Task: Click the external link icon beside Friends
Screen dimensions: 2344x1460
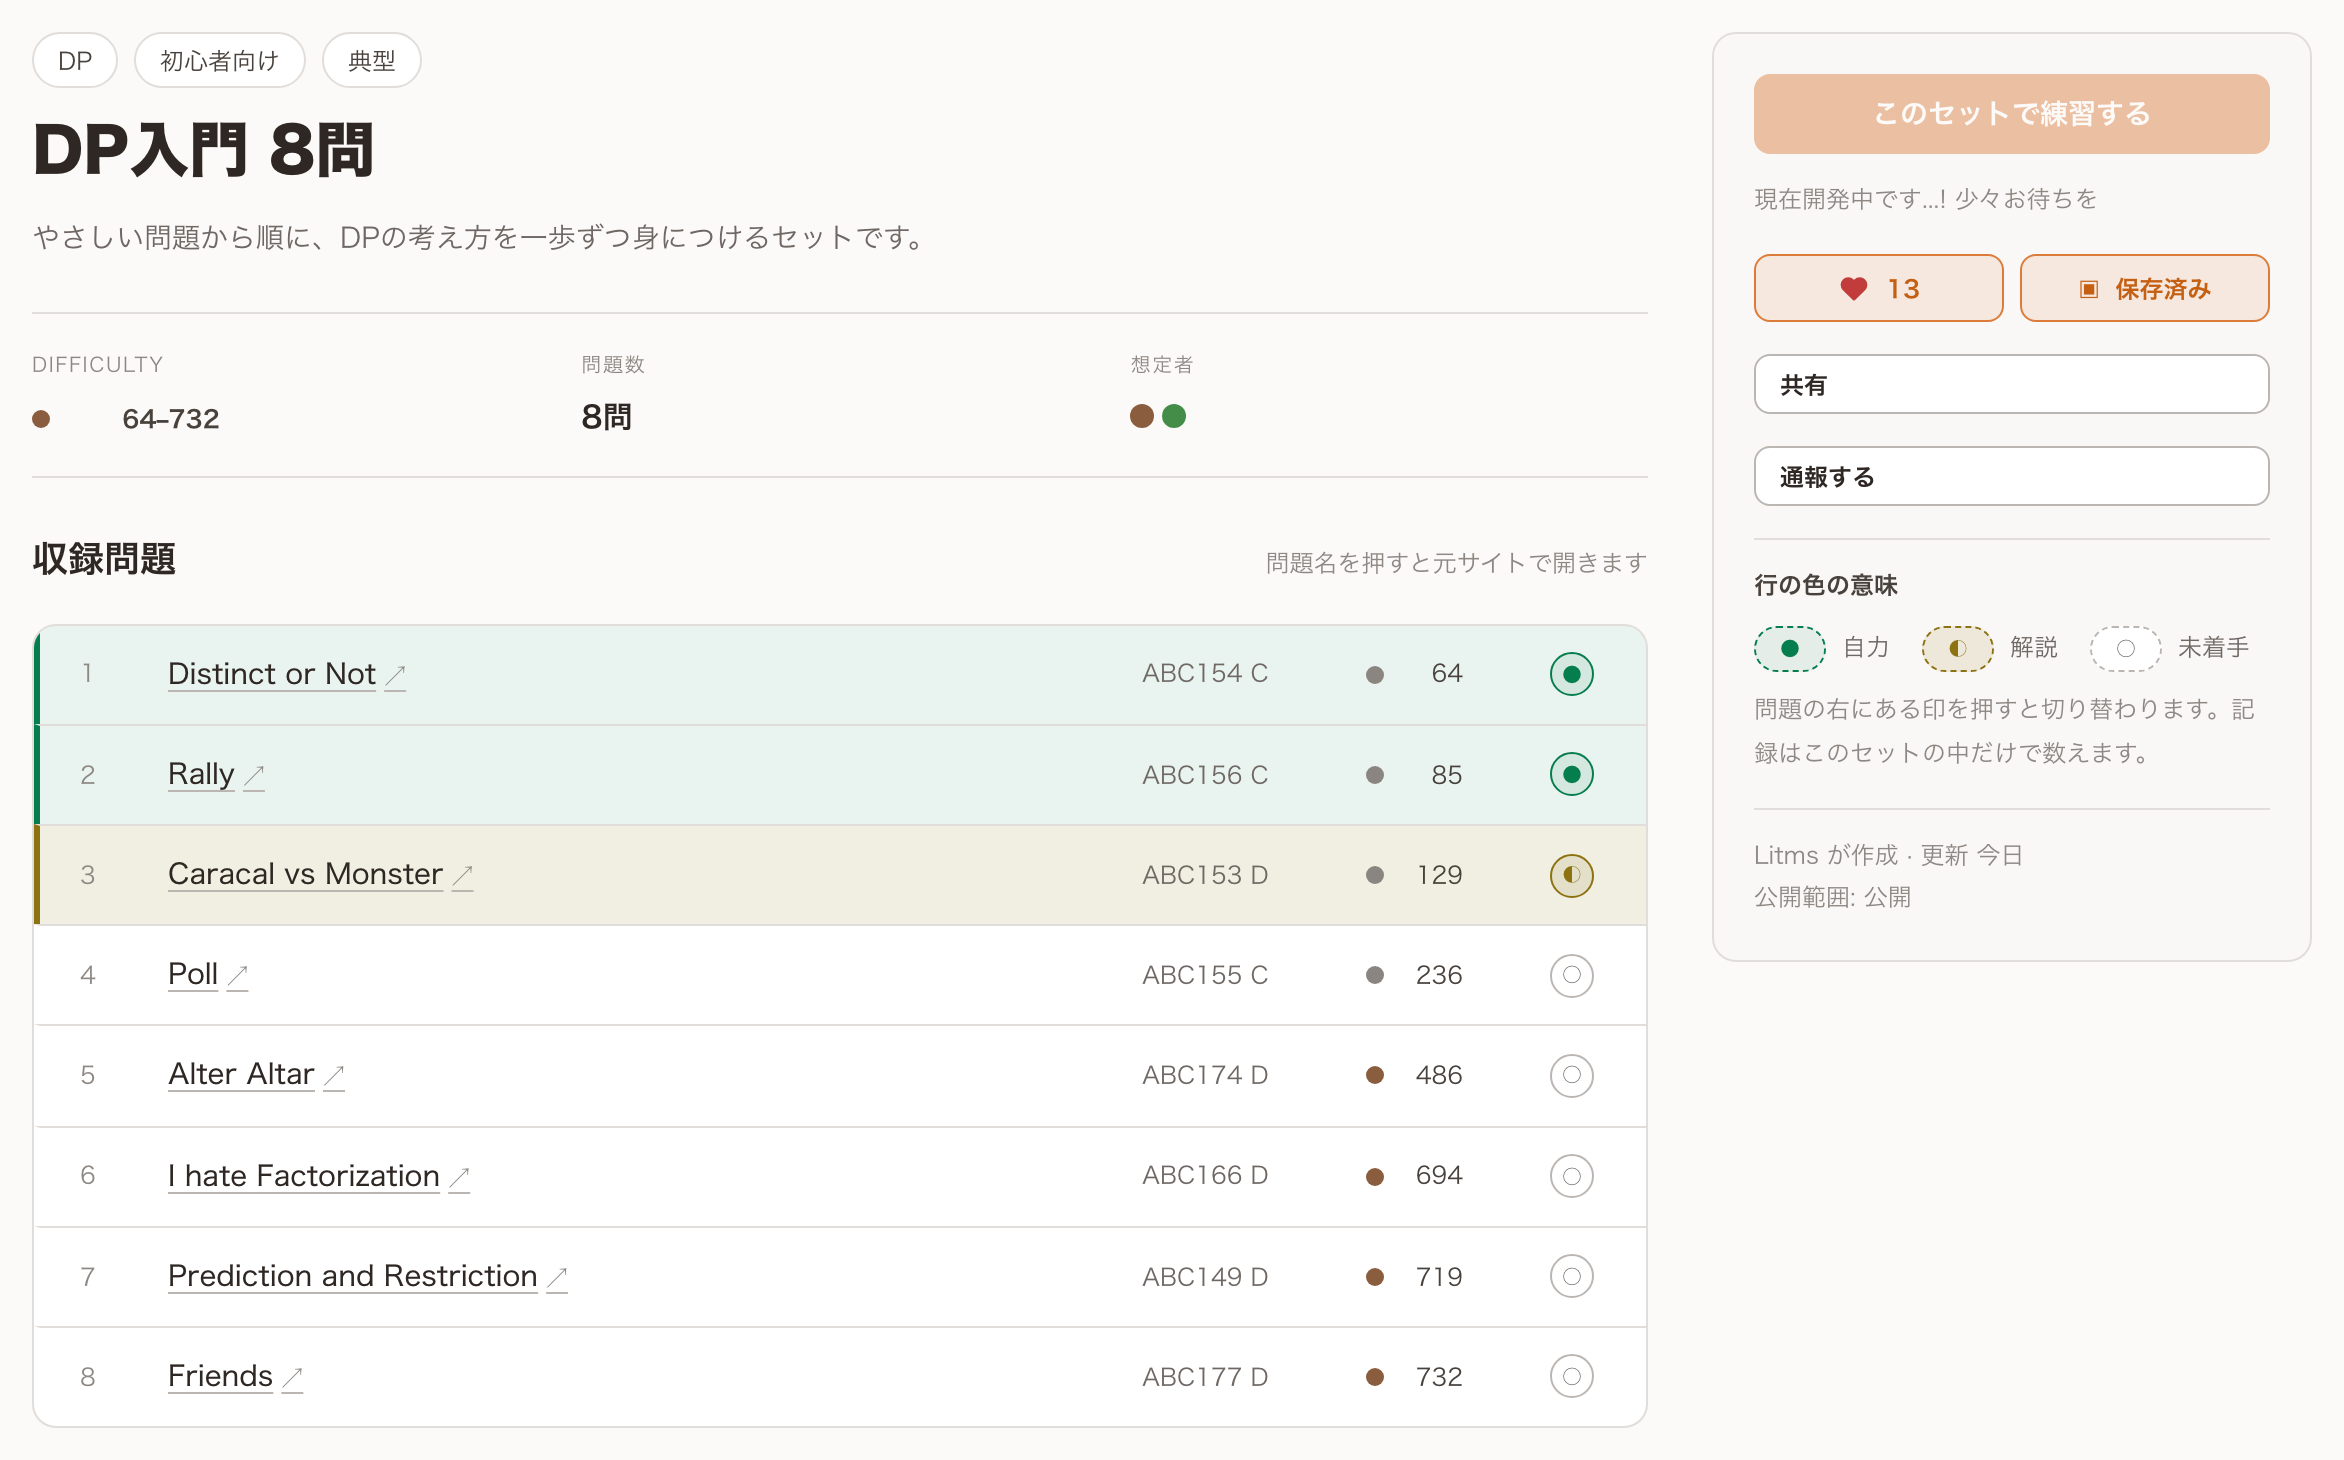Action: coord(293,1378)
